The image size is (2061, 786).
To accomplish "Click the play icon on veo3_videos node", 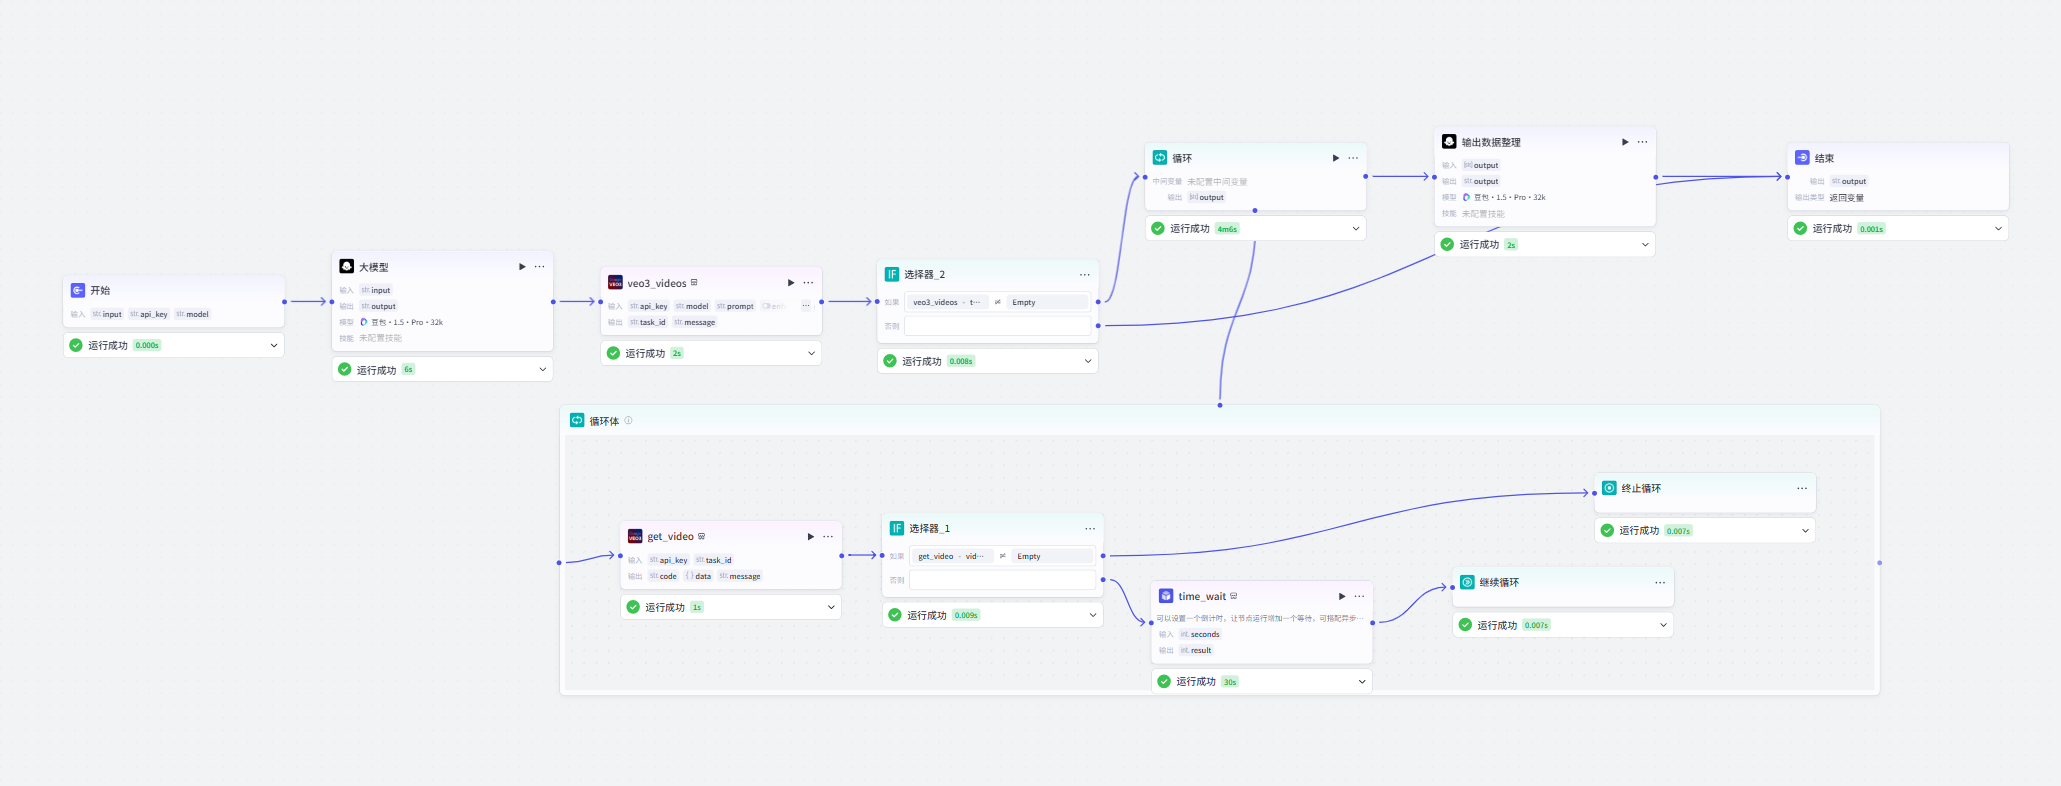I will click(x=791, y=283).
